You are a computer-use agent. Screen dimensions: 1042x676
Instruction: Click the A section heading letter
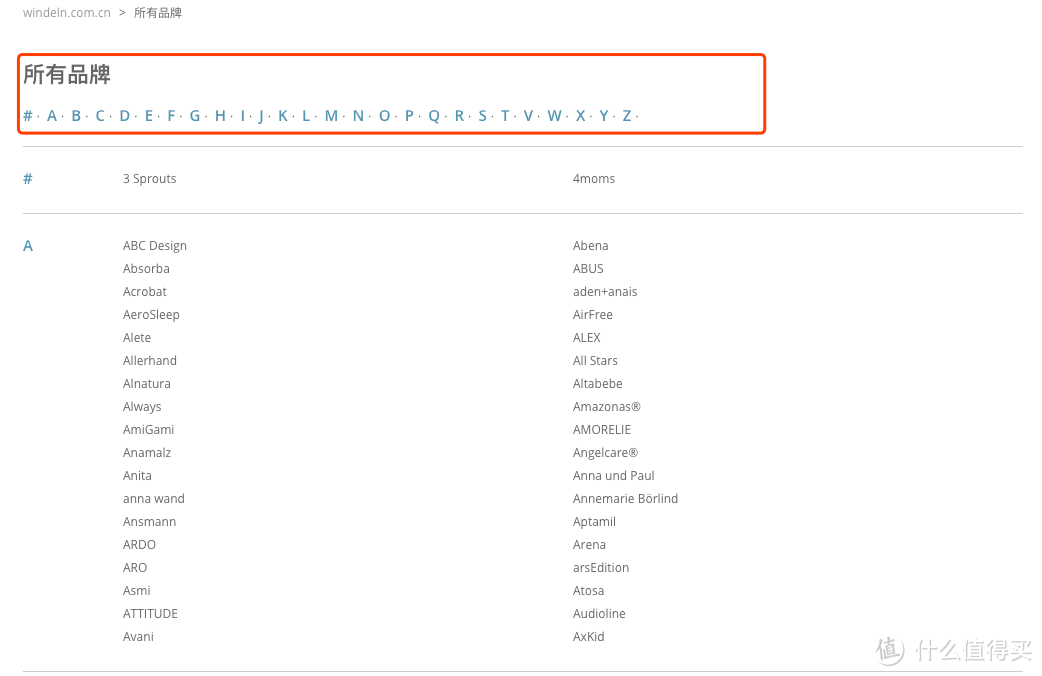tap(28, 245)
